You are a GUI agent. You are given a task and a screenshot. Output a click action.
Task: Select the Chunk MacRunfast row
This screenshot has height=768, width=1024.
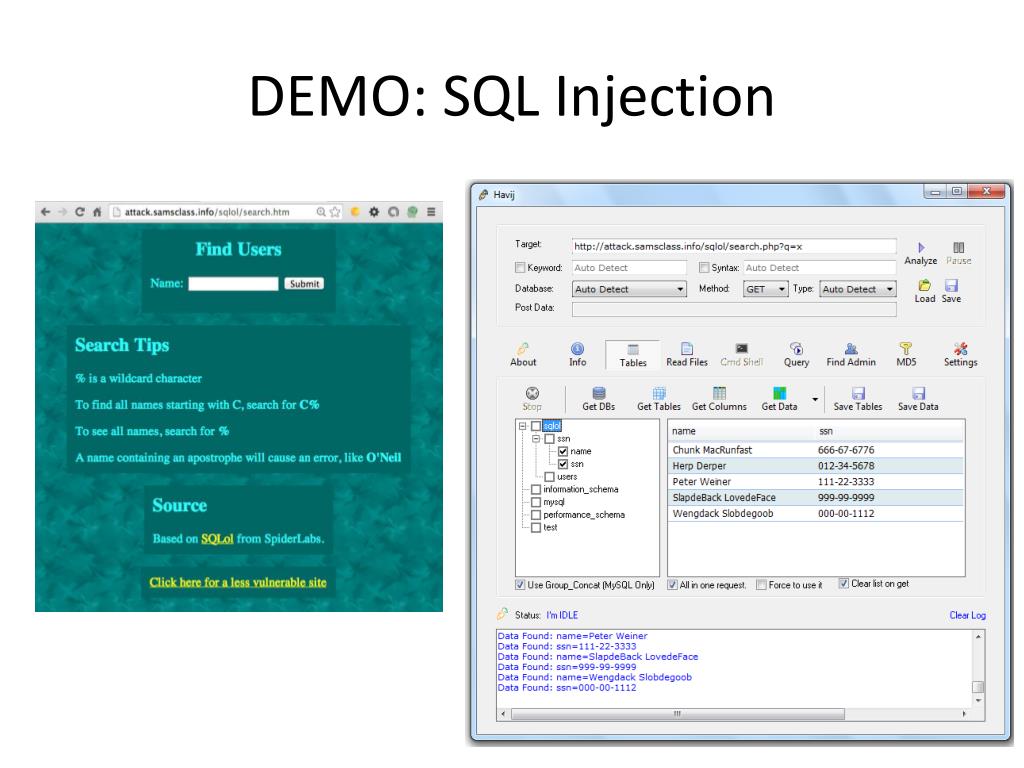click(816, 450)
